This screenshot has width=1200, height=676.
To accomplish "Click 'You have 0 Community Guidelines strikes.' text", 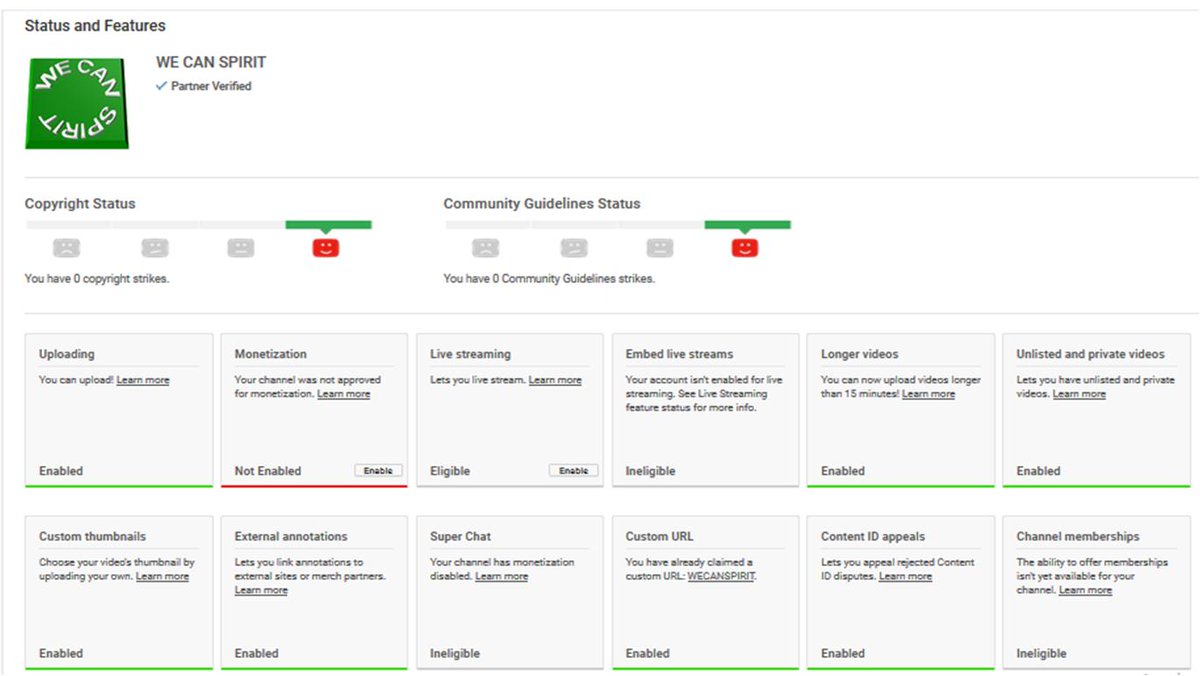I will pyautogui.click(x=549, y=279).
